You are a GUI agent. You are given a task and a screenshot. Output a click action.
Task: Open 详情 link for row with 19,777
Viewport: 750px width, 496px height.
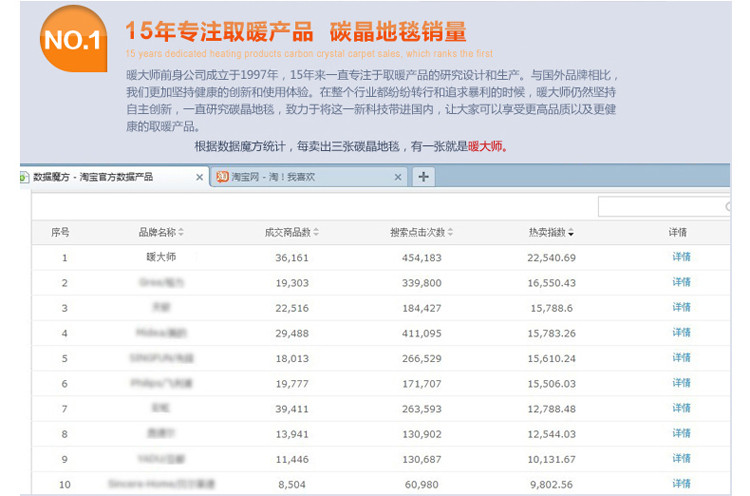[681, 383]
